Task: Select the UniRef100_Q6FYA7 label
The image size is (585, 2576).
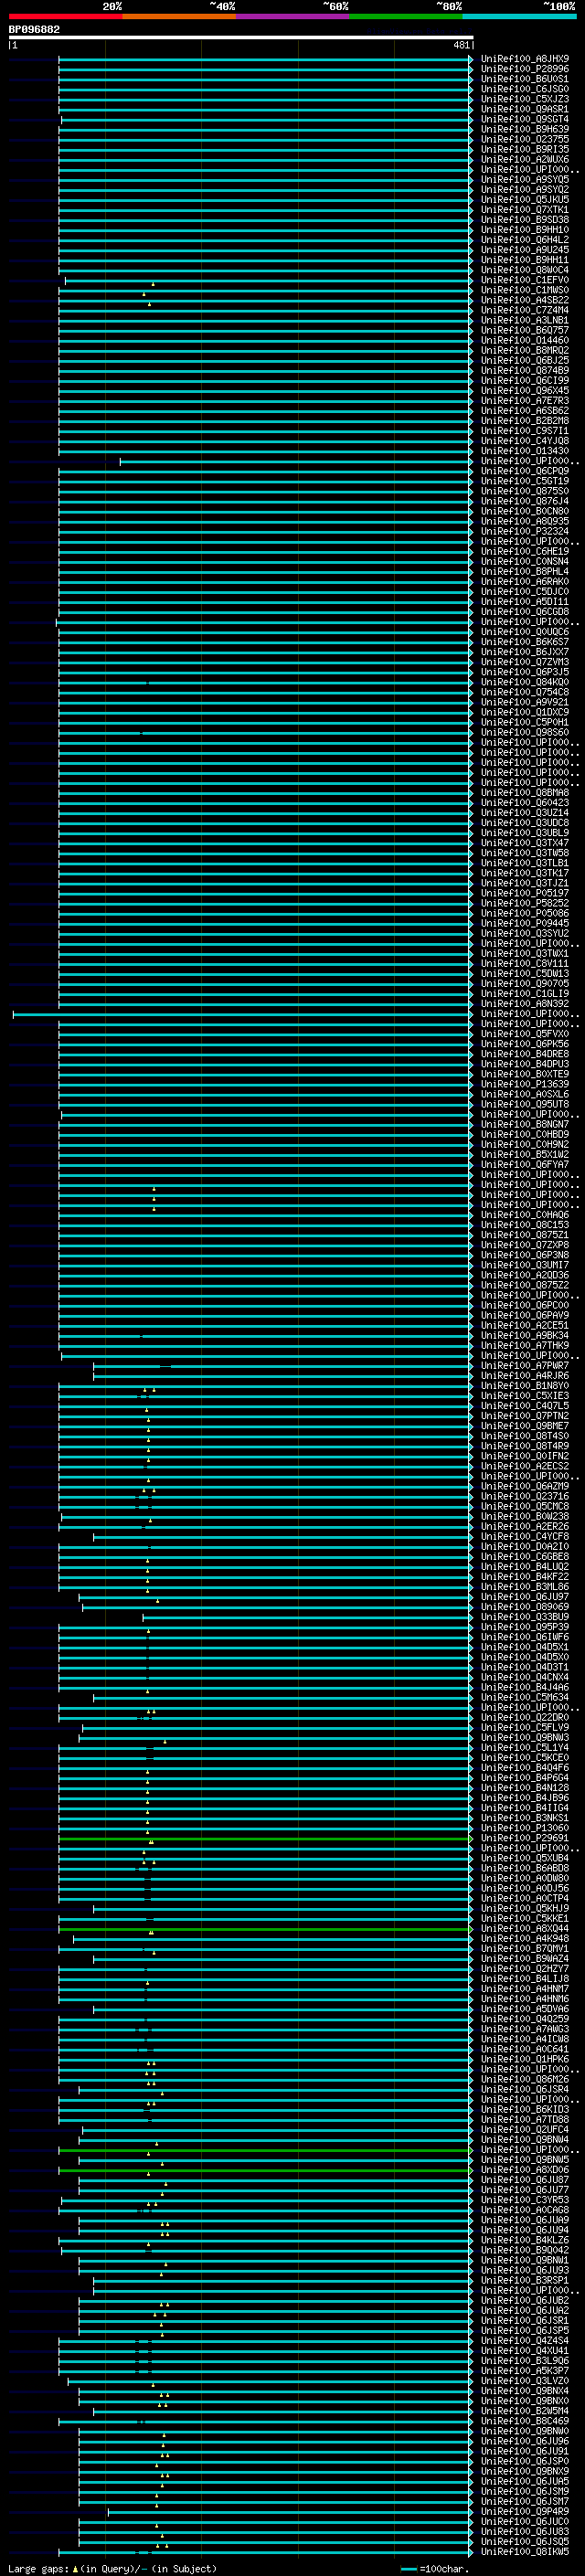Action: [525, 1164]
